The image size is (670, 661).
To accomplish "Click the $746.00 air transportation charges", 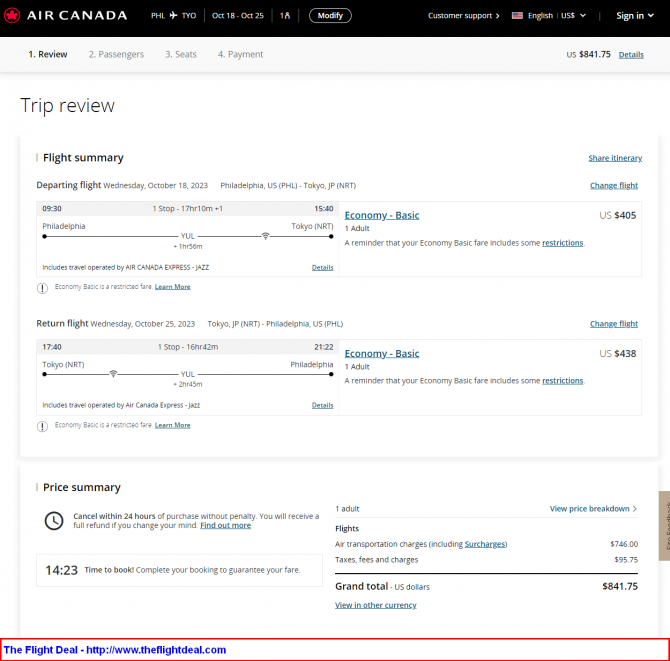I will point(624,544).
